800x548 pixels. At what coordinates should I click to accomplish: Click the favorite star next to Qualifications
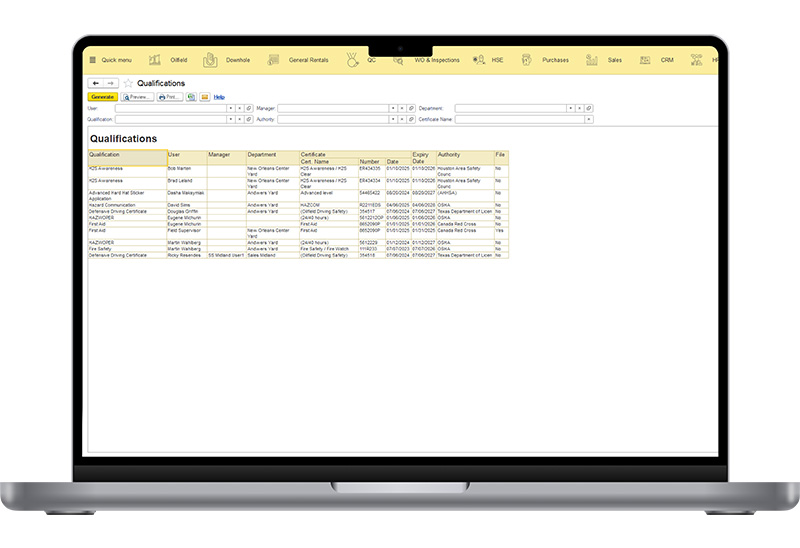(127, 84)
